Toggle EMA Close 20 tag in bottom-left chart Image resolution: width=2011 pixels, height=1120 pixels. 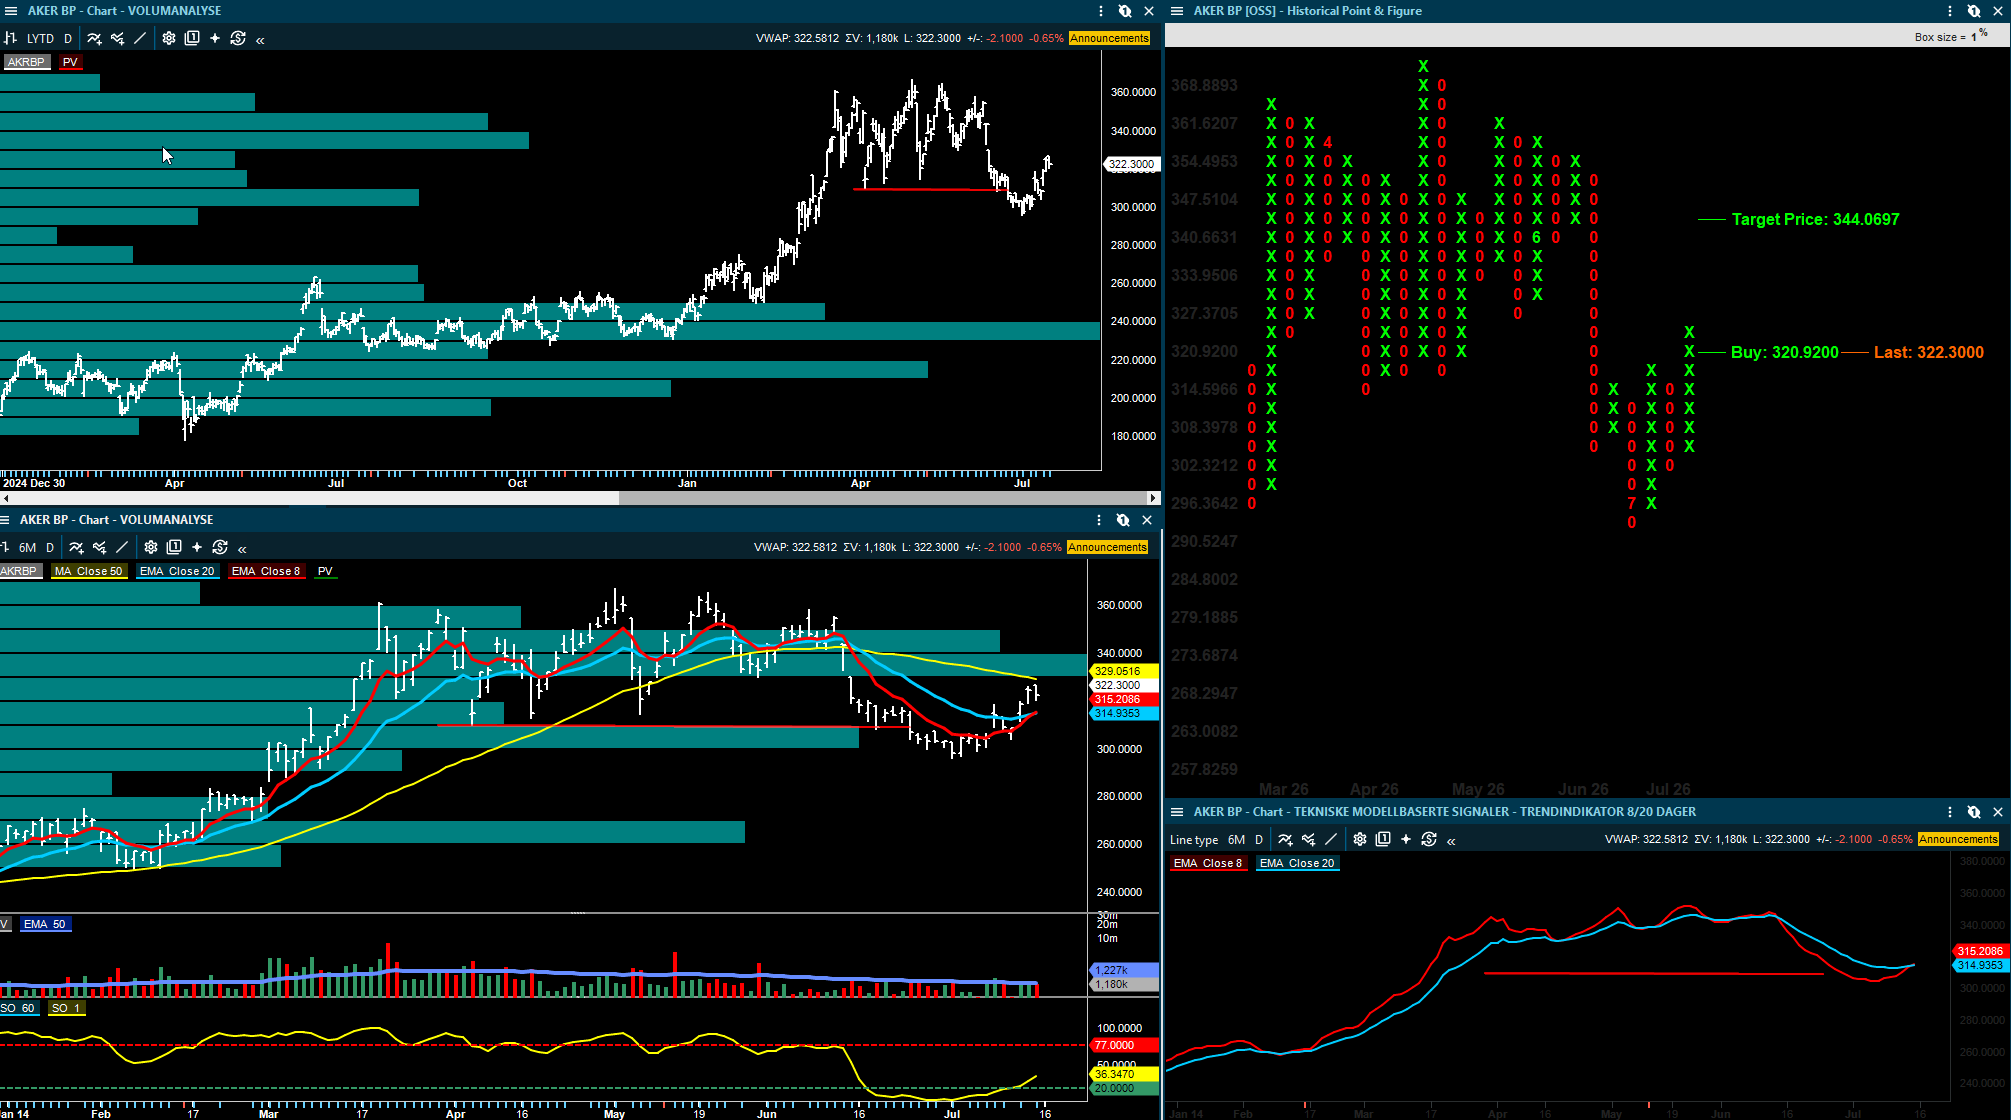point(177,571)
